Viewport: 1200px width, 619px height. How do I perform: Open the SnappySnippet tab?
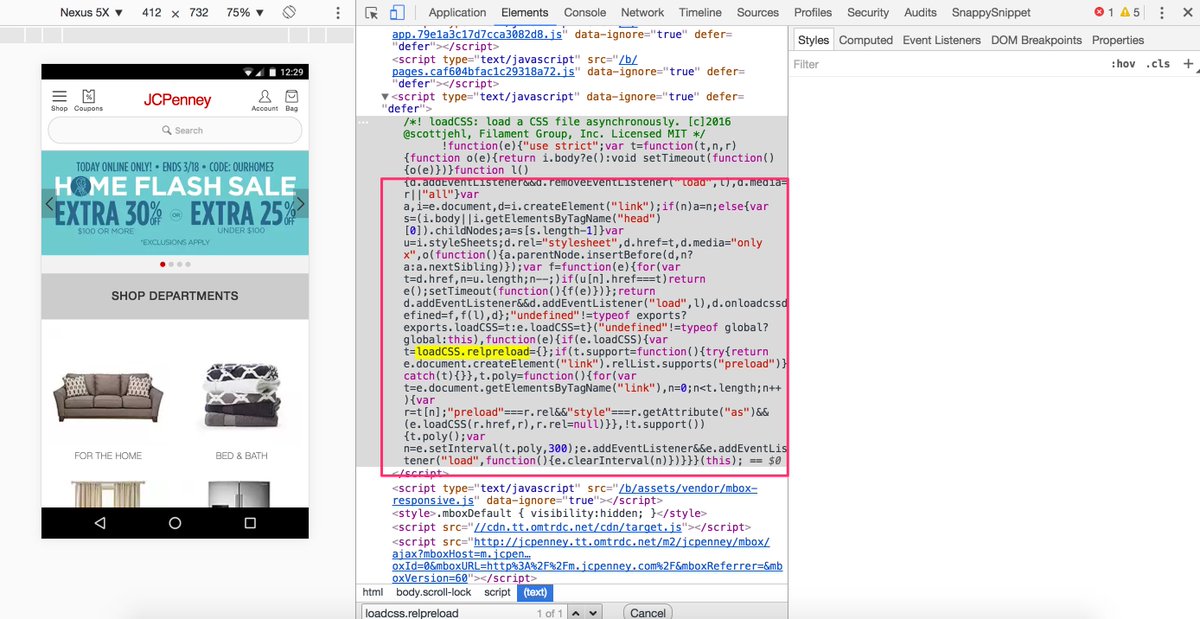[x=989, y=13]
